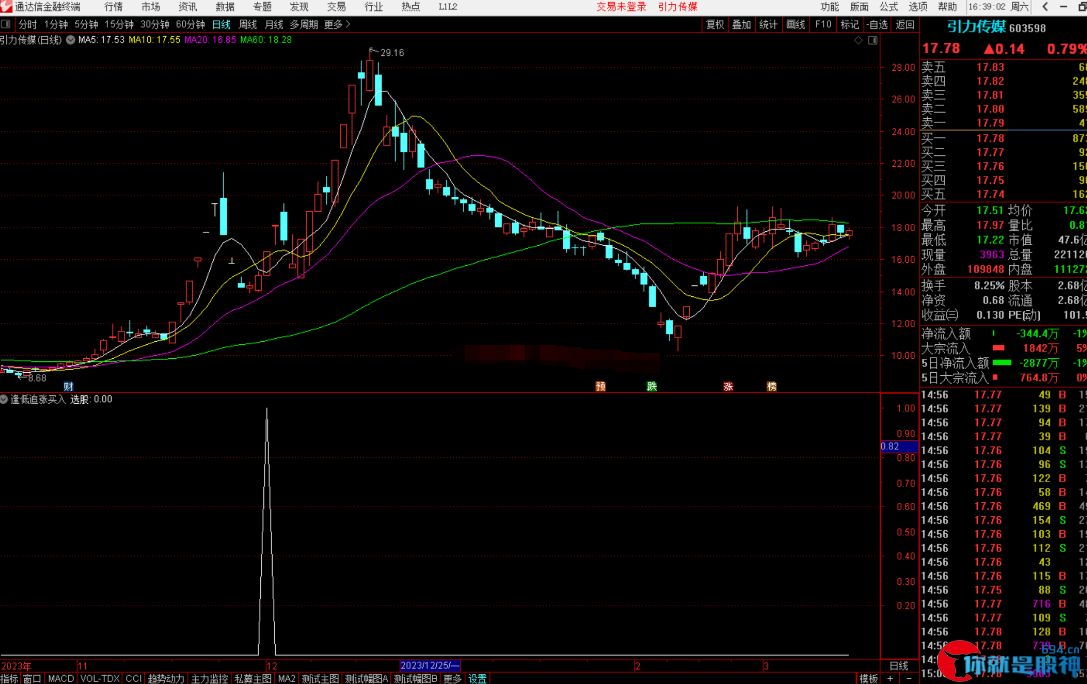Viewport: 1087px width, 684px height.
Task: Click the 统计 toolbar button
Action: point(768,24)
